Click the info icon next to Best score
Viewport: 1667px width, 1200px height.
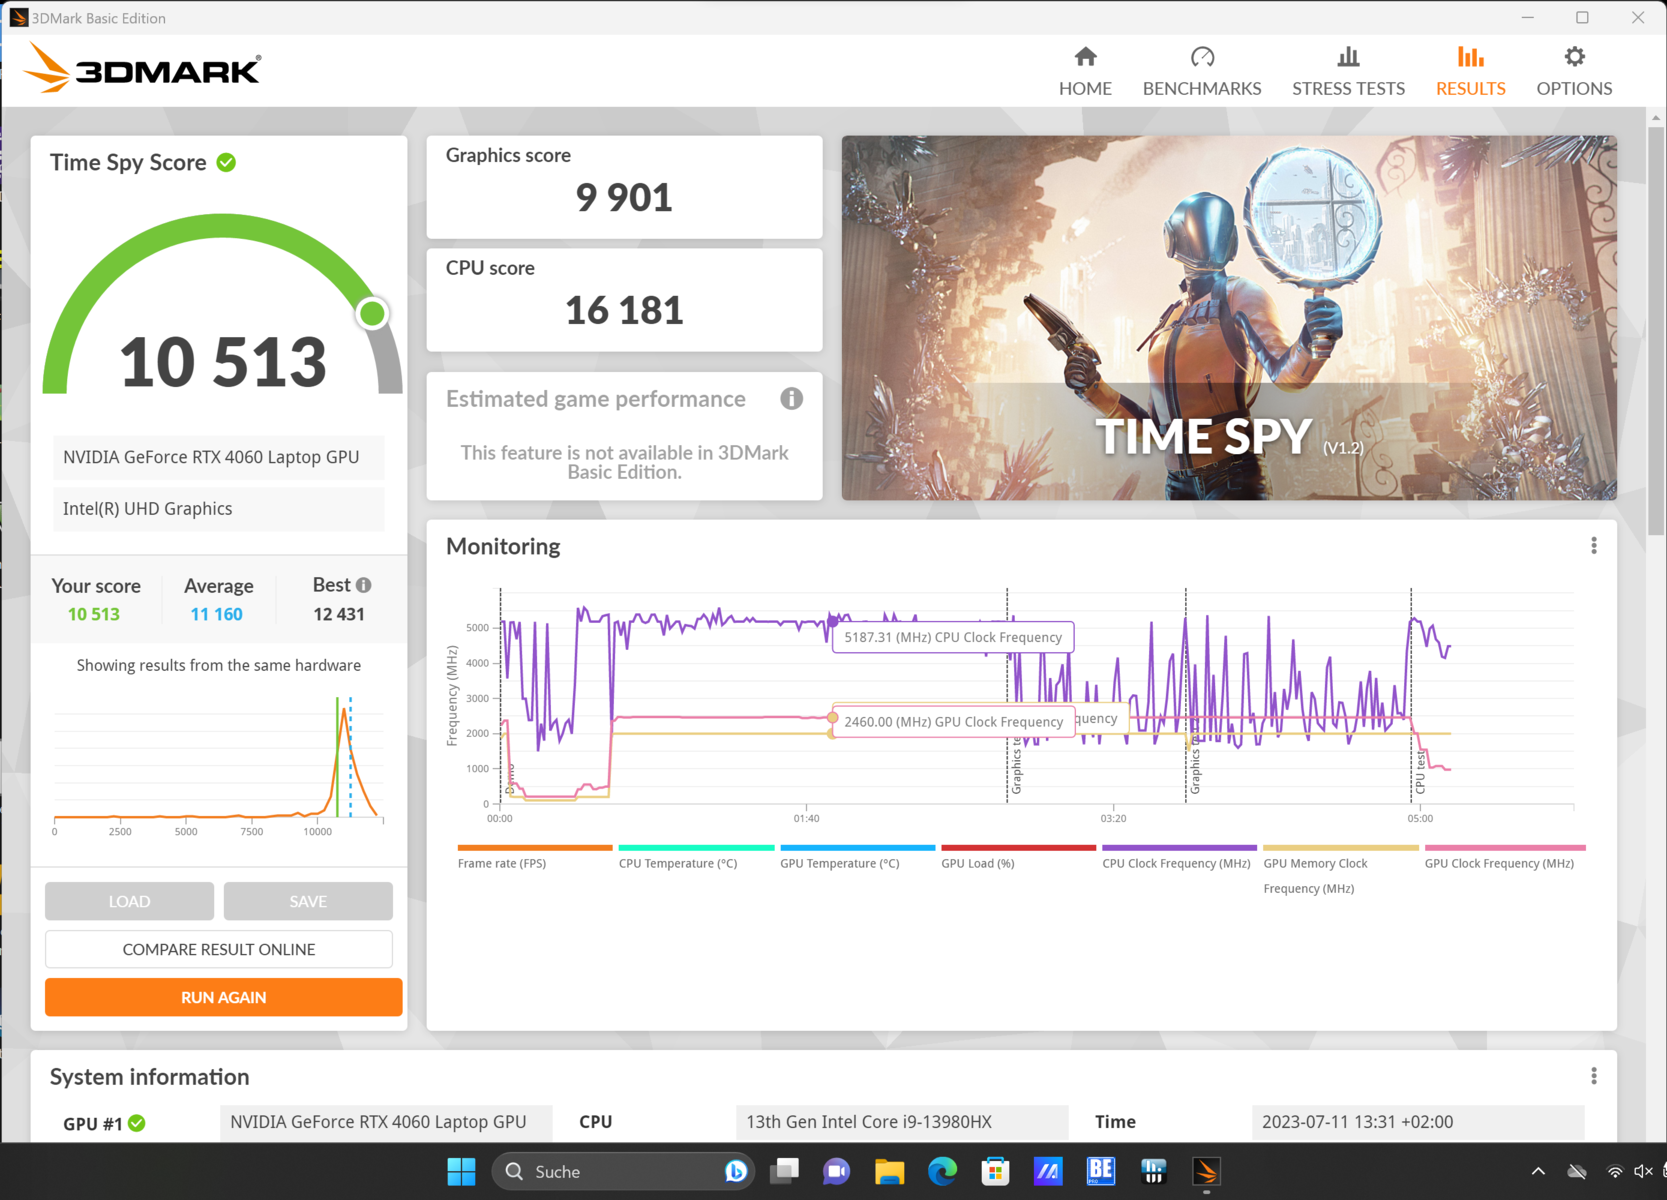tap(364, 585)
